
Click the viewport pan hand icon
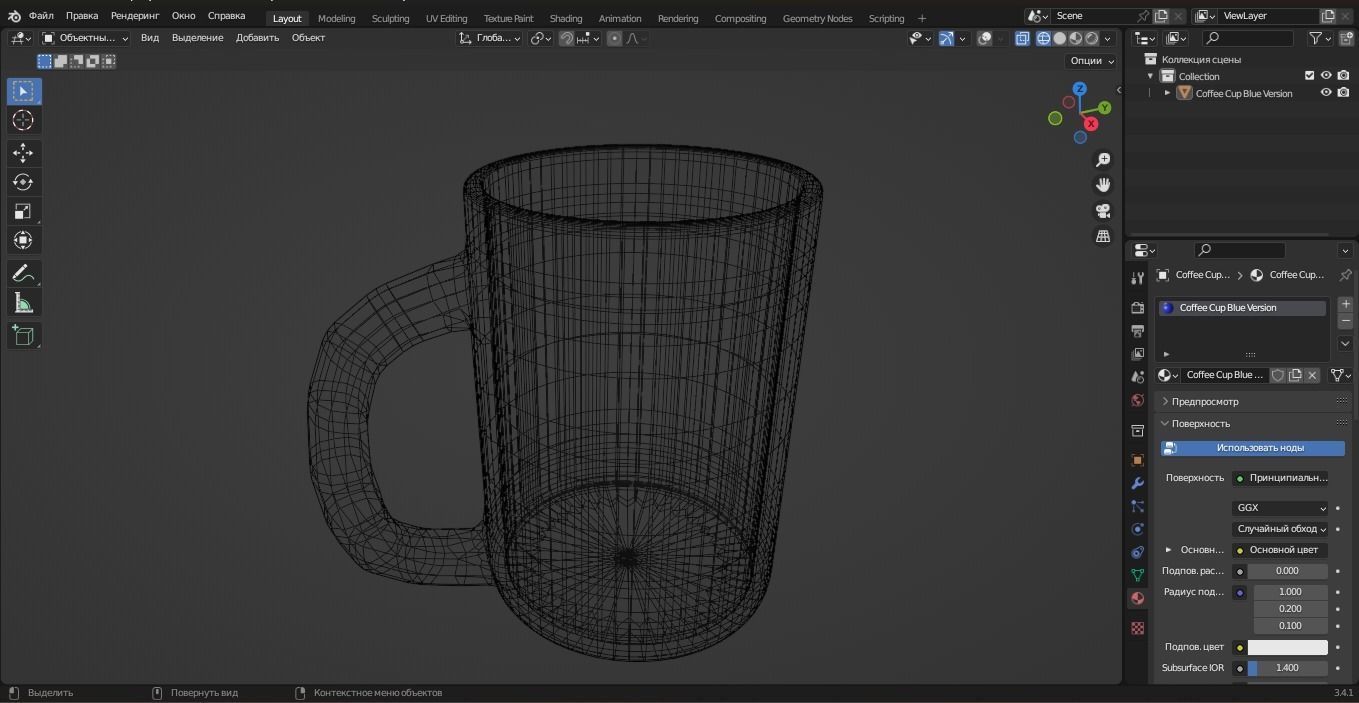tap(1103, 185)
